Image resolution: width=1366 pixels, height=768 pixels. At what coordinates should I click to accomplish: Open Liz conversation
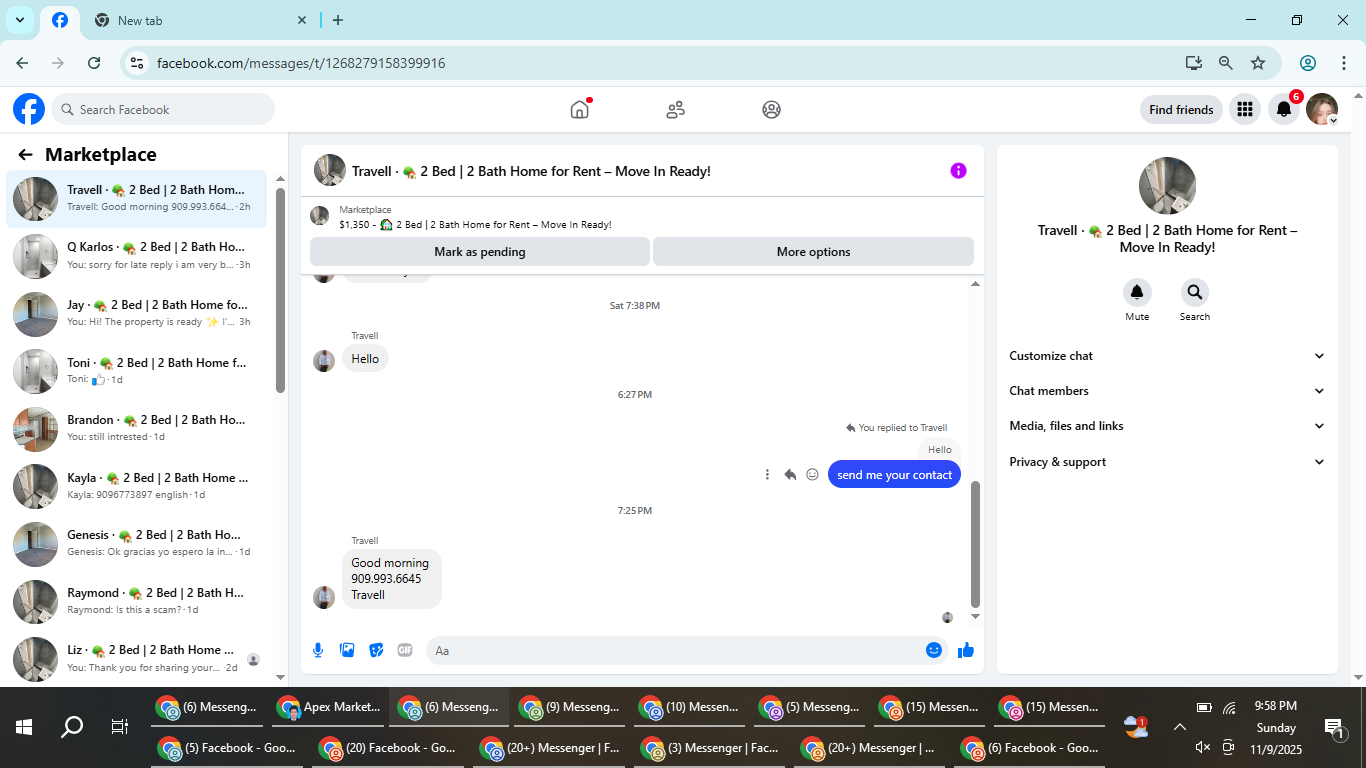click(x=137, y=659)
